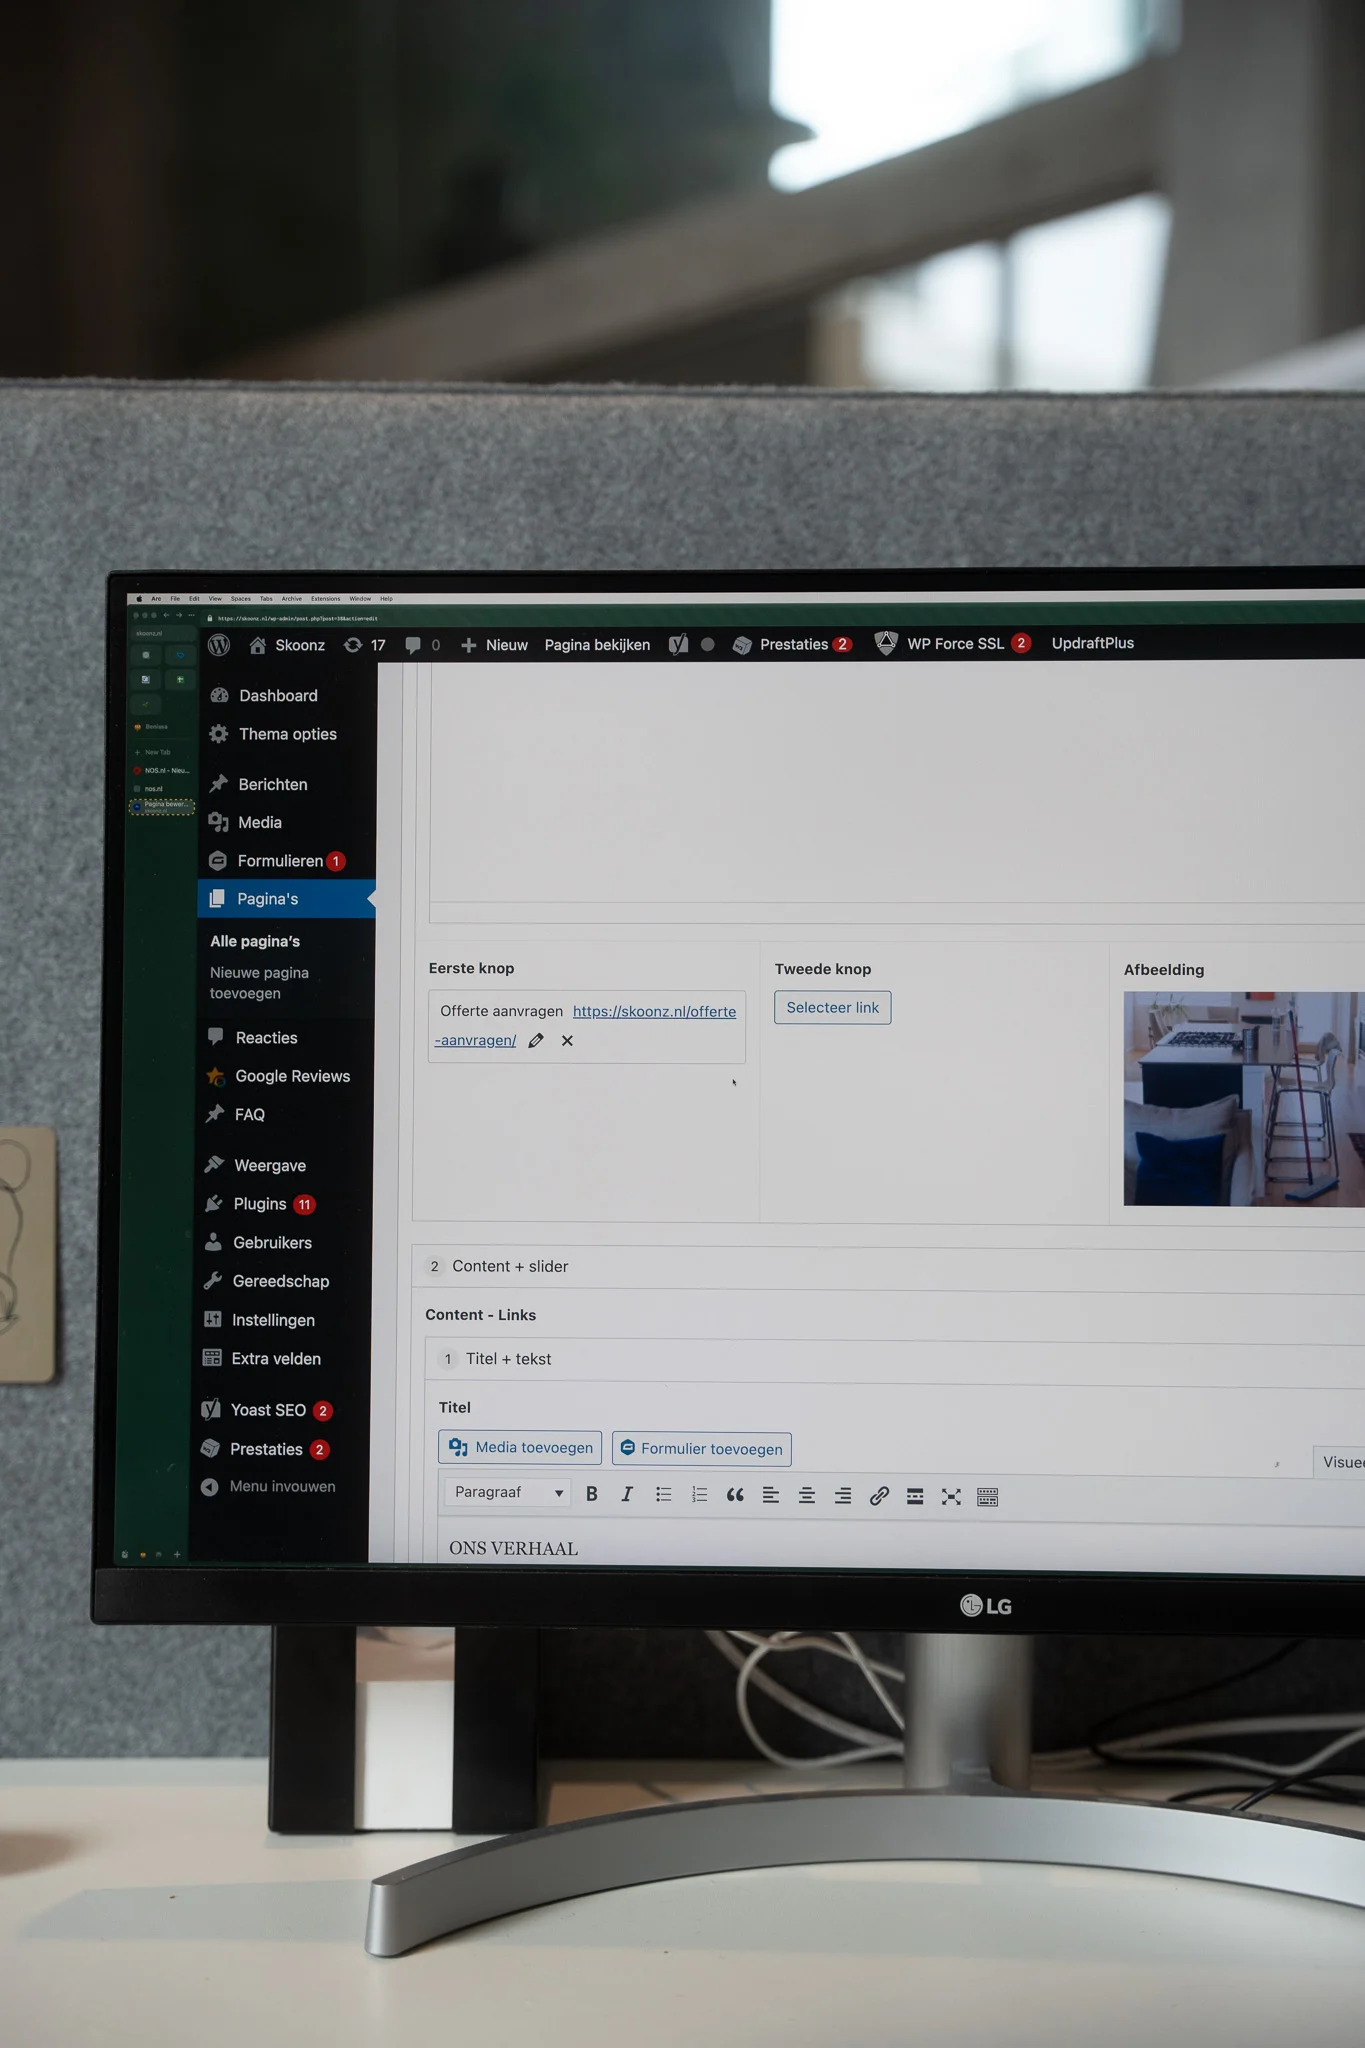Image resolution: width=1365 pixels, height=2048 pixels.
Task: Open the comments bubble in admin bar
Action: pos(421,645)
